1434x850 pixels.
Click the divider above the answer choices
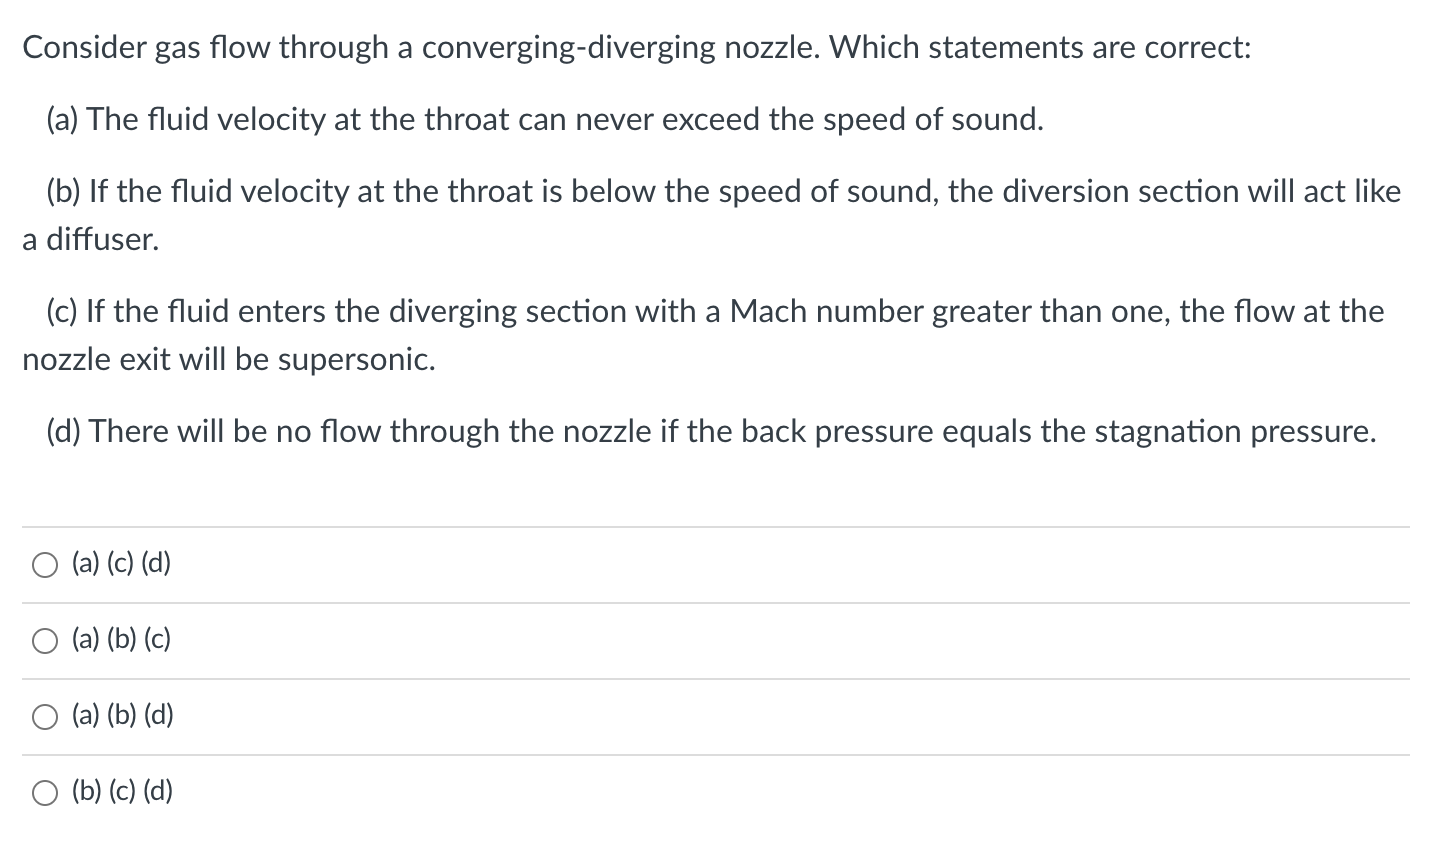(717, 527)
